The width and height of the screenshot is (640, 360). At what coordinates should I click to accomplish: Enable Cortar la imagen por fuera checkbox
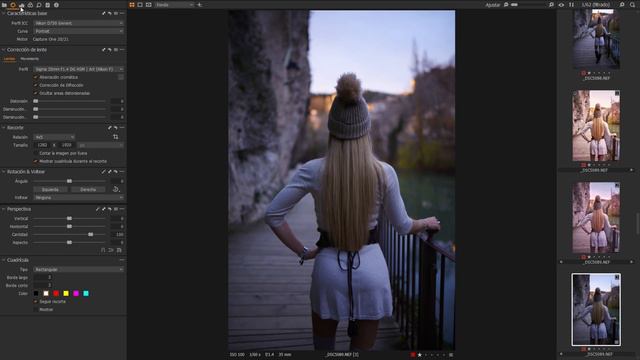[x=36, y=153]
